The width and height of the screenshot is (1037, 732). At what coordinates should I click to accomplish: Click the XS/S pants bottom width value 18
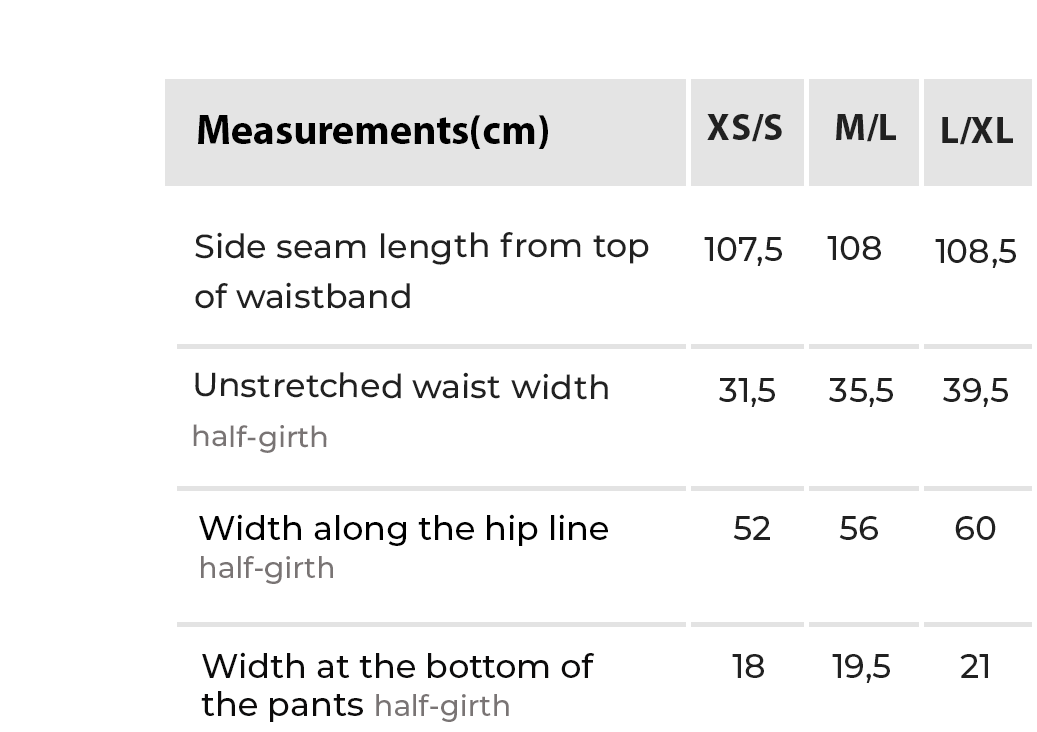click(748, 666)
